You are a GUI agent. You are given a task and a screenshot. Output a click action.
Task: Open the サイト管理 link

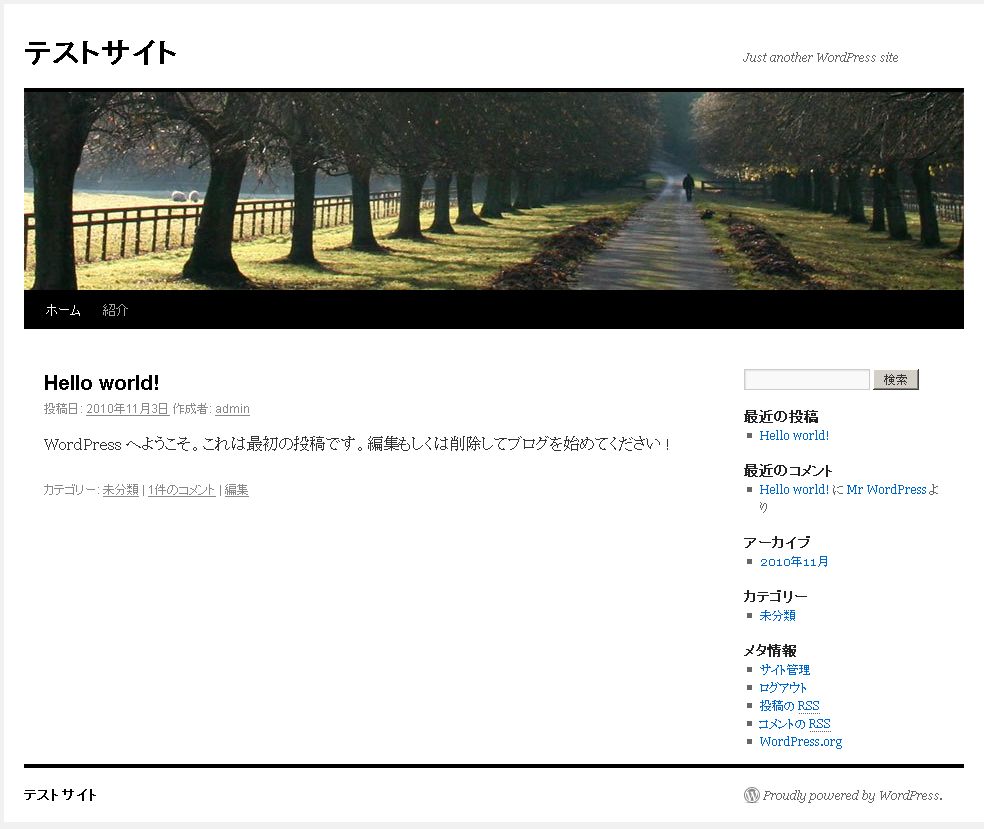click(784, 670)
